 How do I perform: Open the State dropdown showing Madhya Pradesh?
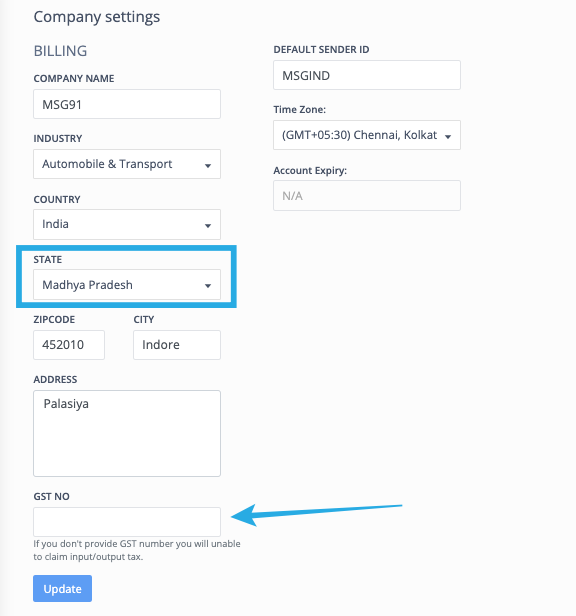pyautogui.click(x=127, y=284)
